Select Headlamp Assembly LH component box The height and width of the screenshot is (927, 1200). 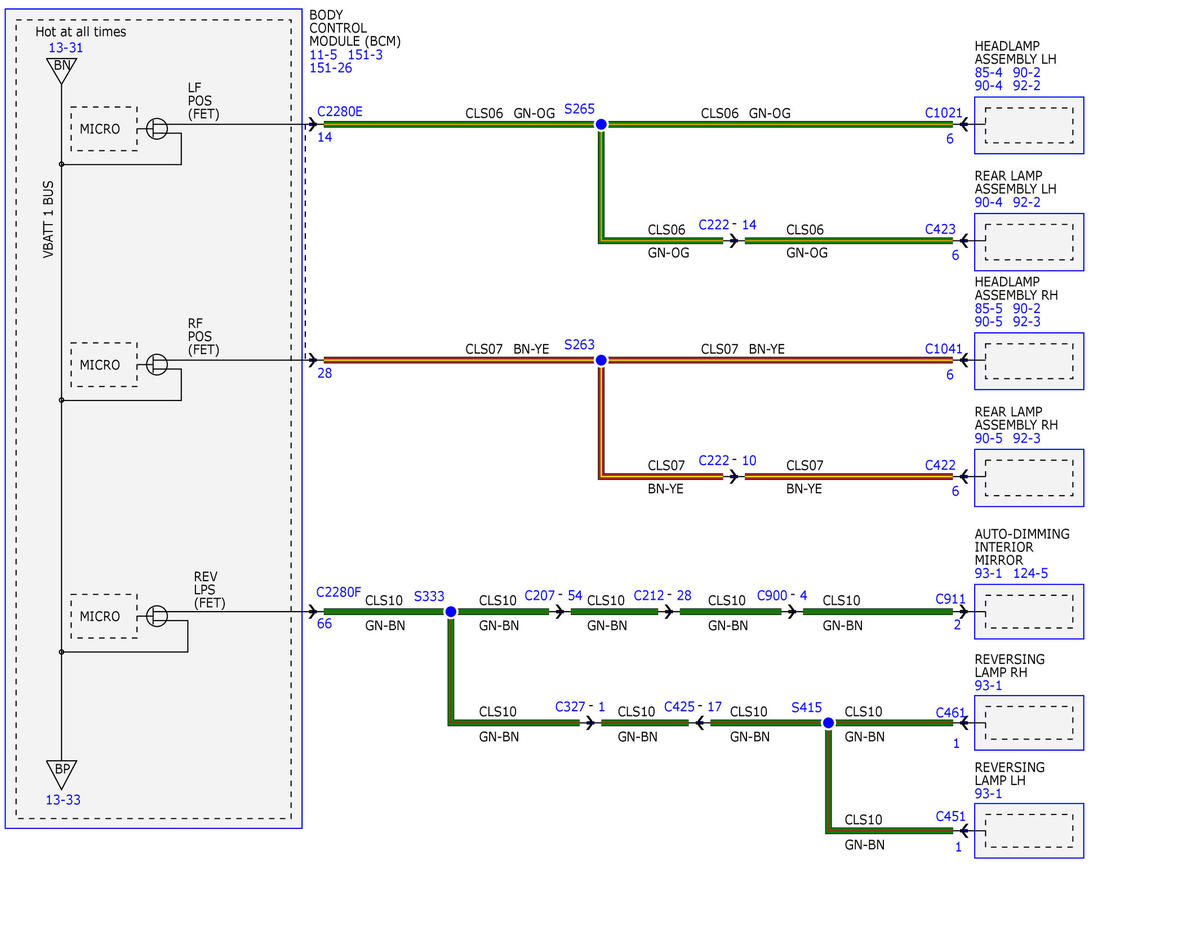(x=1029, y=125)
